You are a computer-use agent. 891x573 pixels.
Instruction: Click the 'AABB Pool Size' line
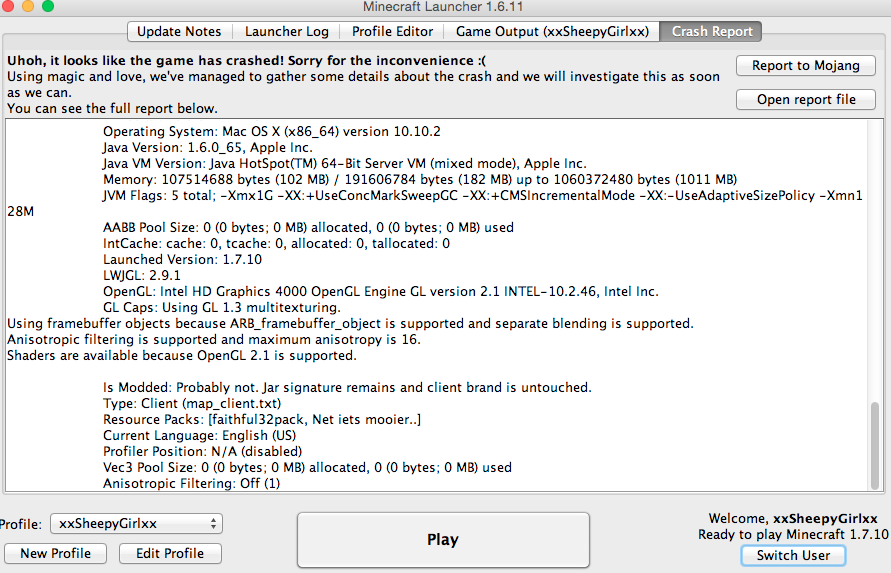tap(309, 227)
